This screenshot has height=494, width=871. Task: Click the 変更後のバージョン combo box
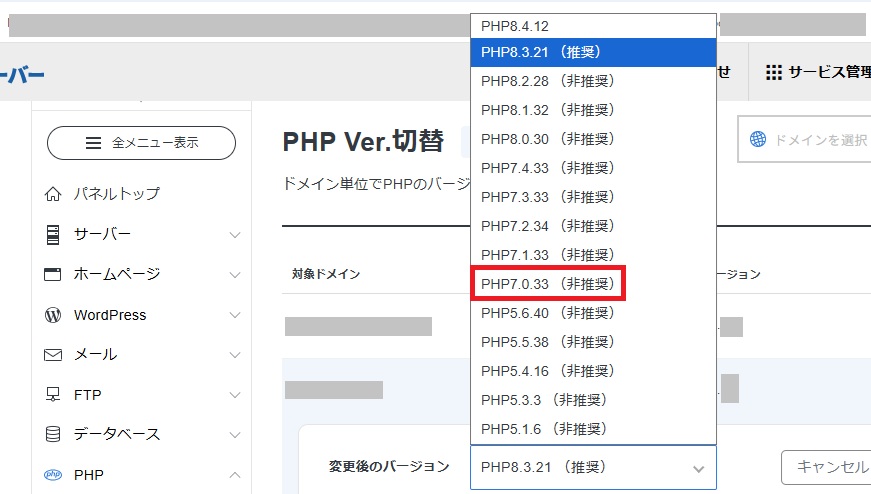592,467
